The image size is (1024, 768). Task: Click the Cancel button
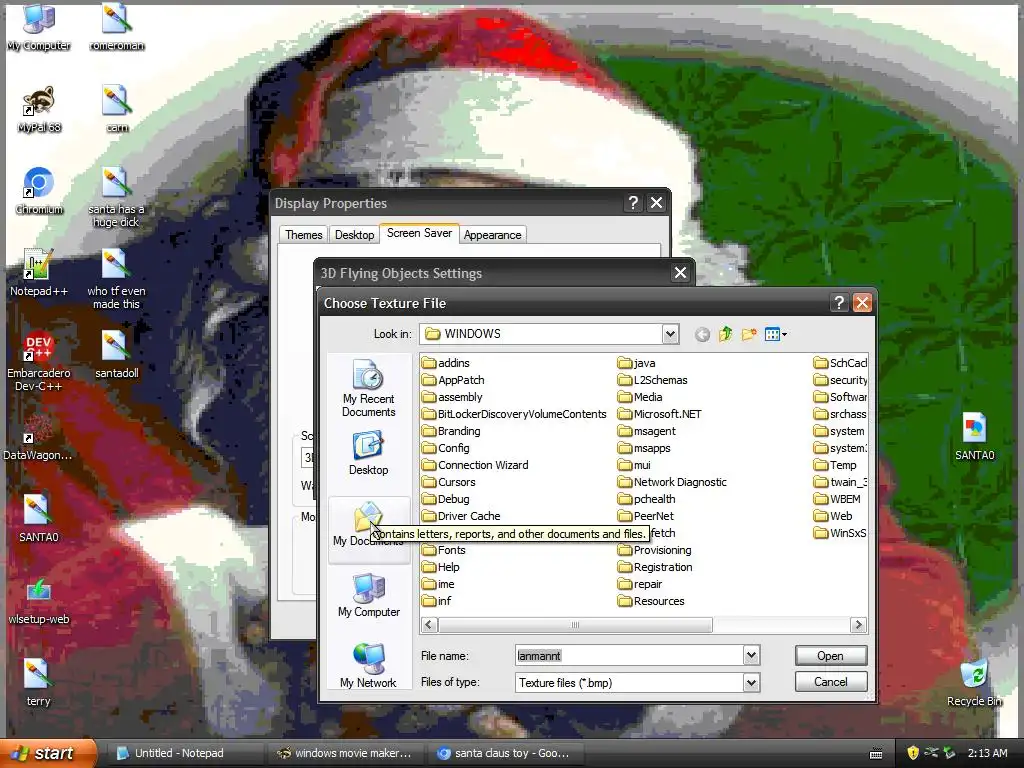(831, 682)
